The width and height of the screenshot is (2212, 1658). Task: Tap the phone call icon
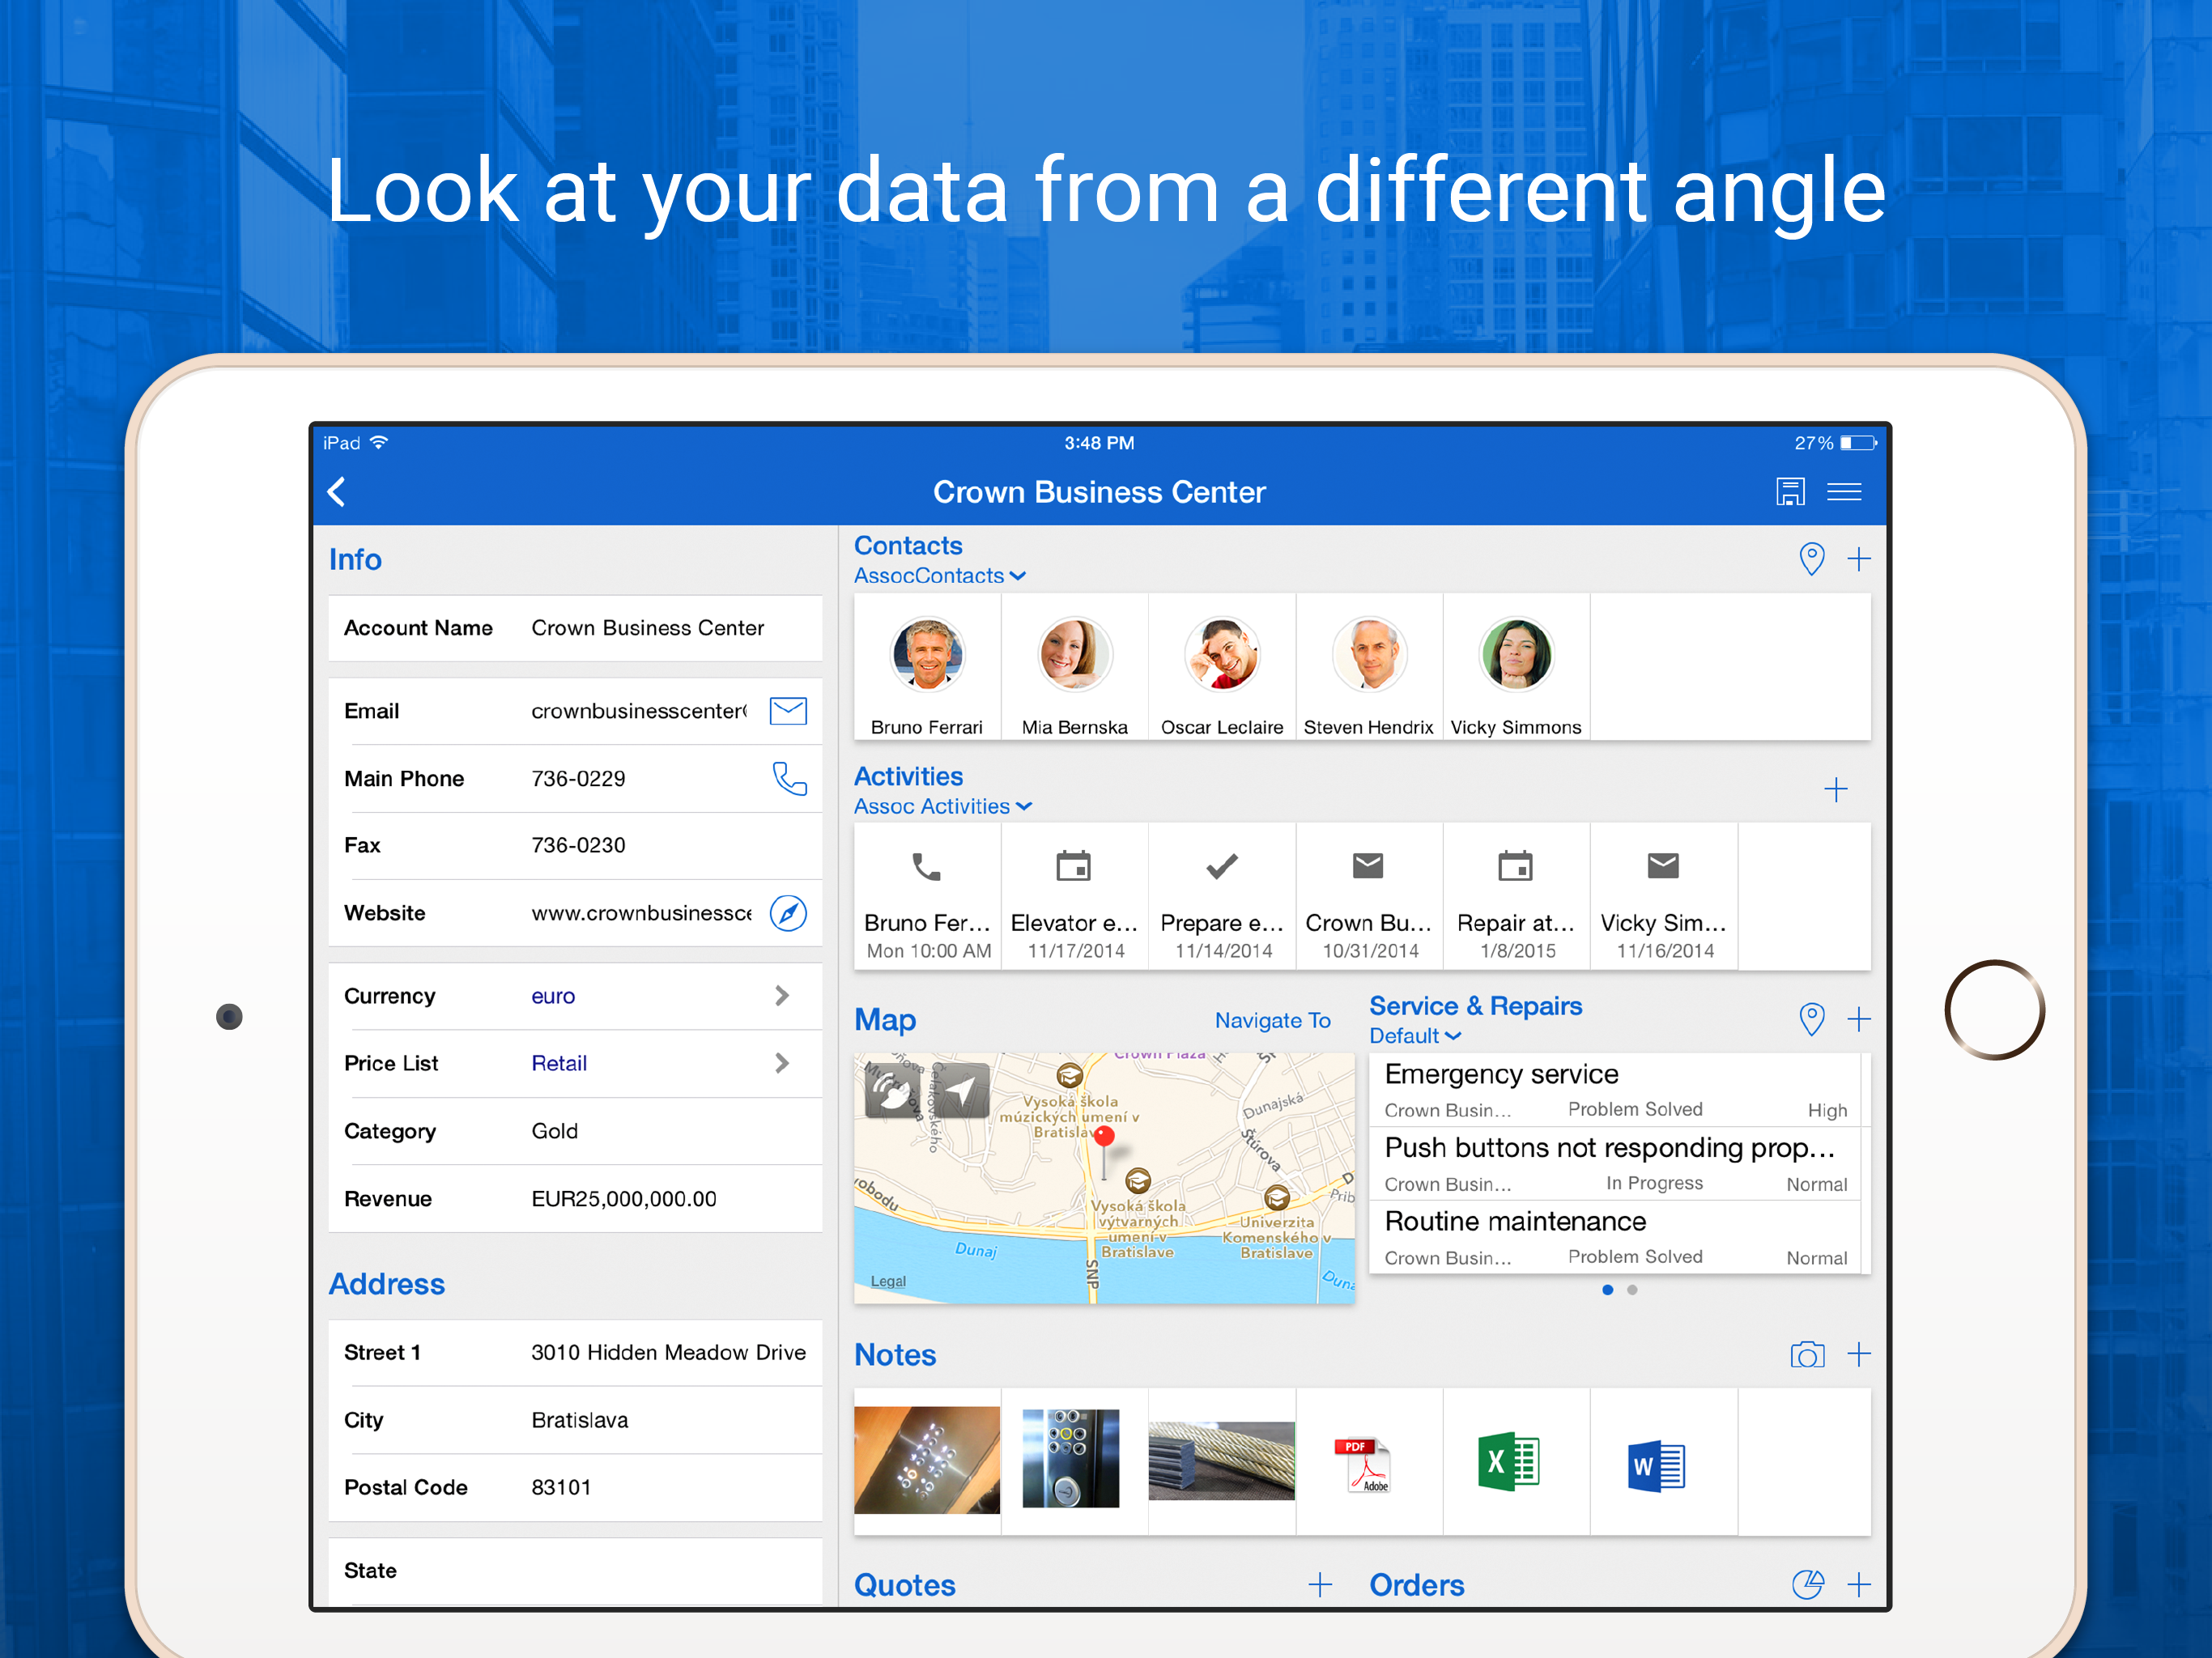(789, 779)
